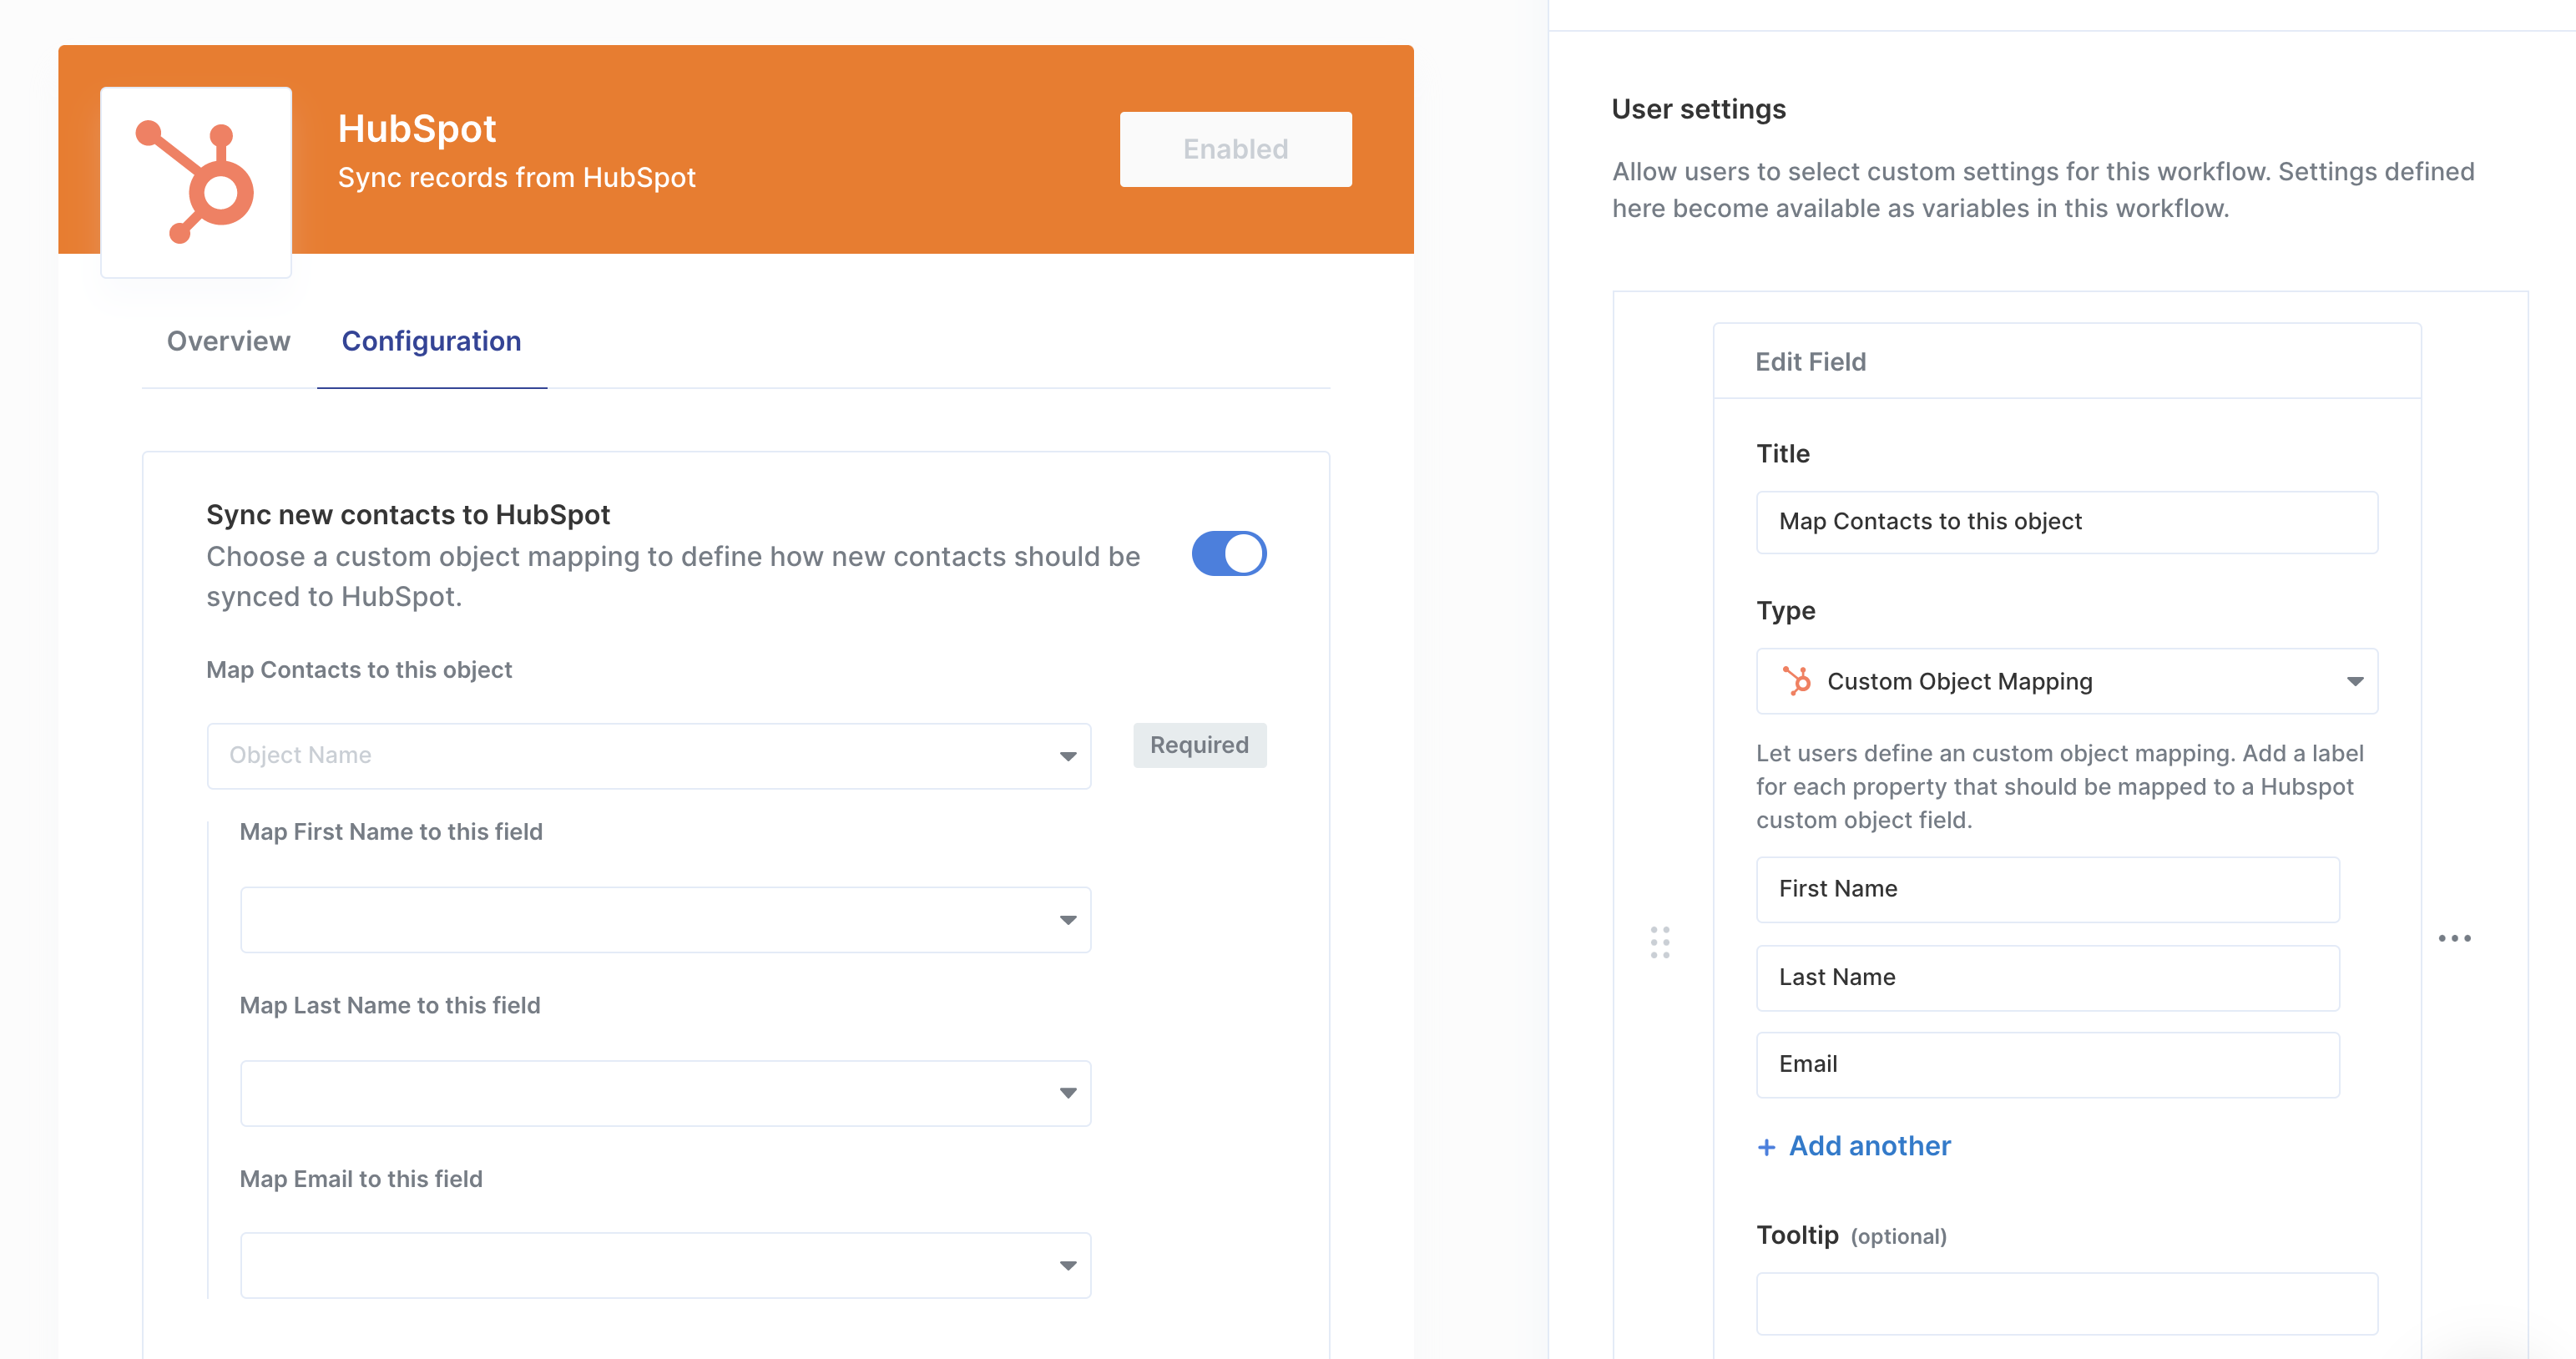Click the First Name property input
Viewport: 2576px width, 1359px height.
2048,889
